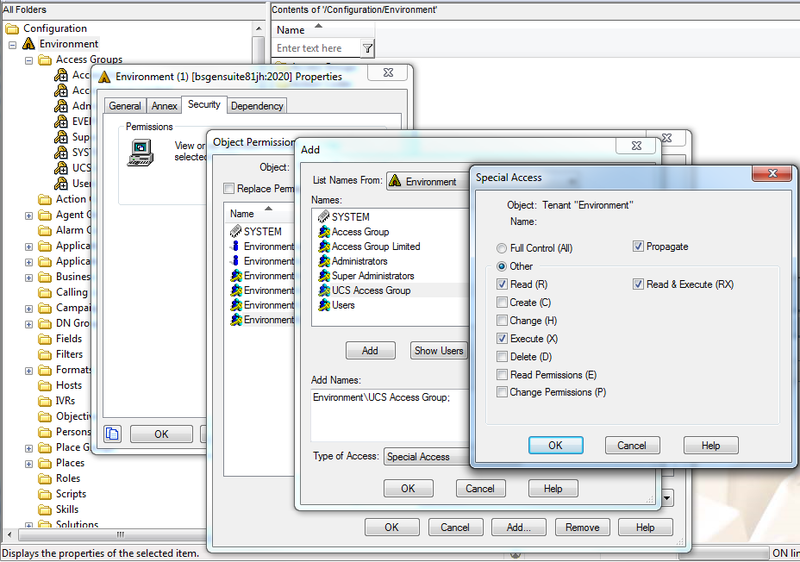Tick the Change Permissions (P) checkbox
The width and height of the screenshot is (800, 562).
coord(502,393)
